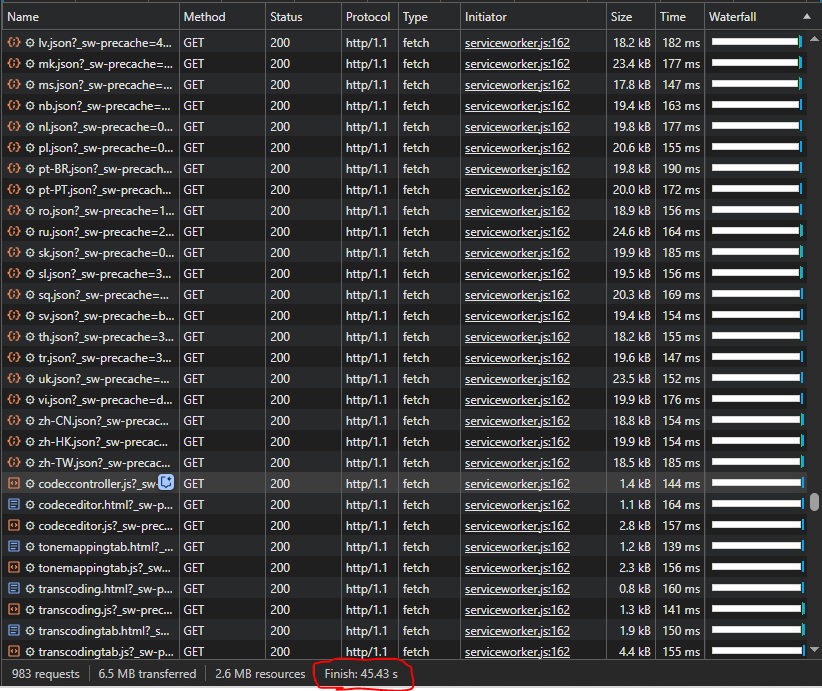This screenshot has width=822, height=691.
Task: Click the 983 requests summary text
Action: tap(44, 673)
